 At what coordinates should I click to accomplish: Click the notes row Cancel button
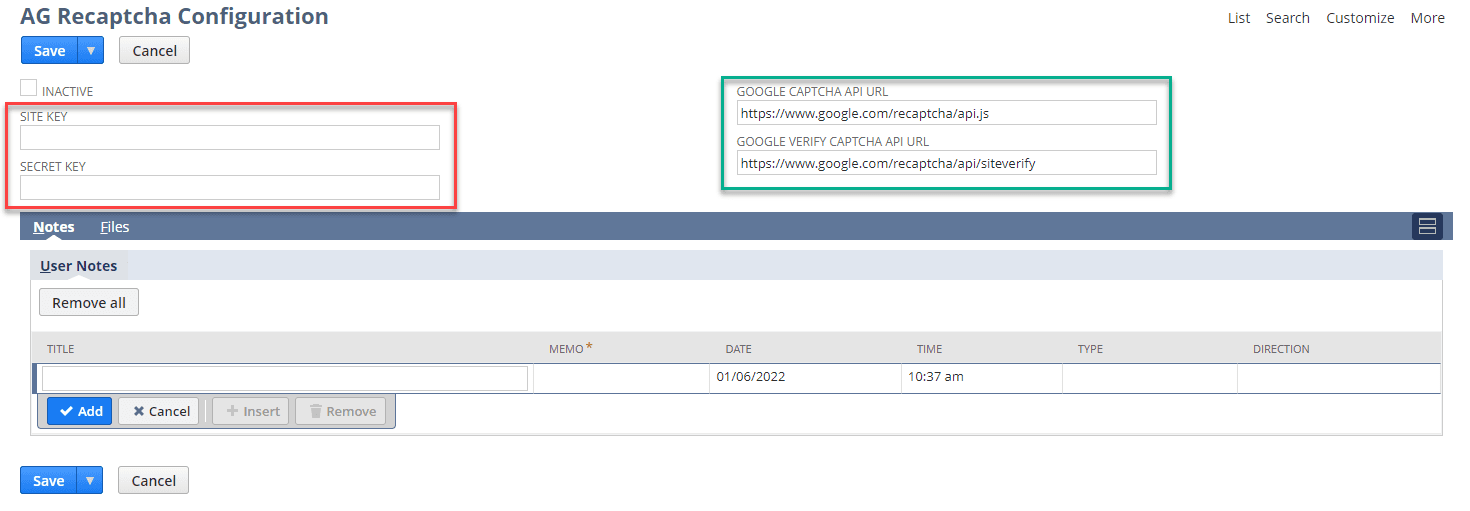160,411
